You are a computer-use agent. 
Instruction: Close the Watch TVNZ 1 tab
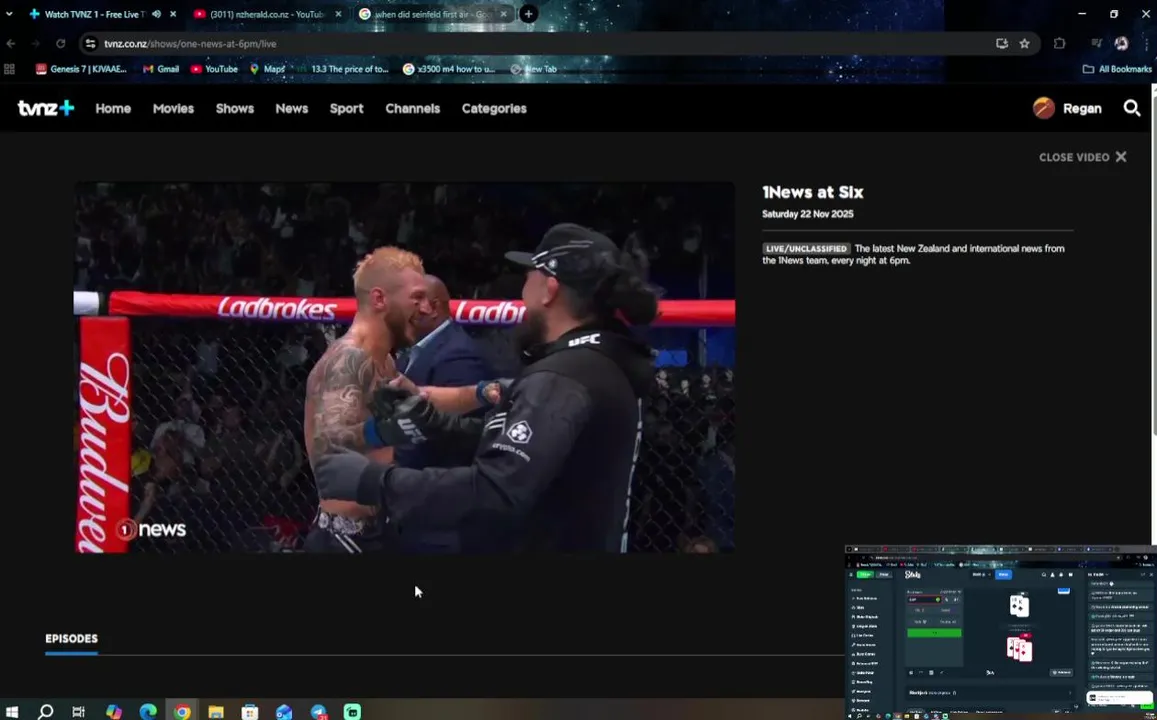point(173,14)
